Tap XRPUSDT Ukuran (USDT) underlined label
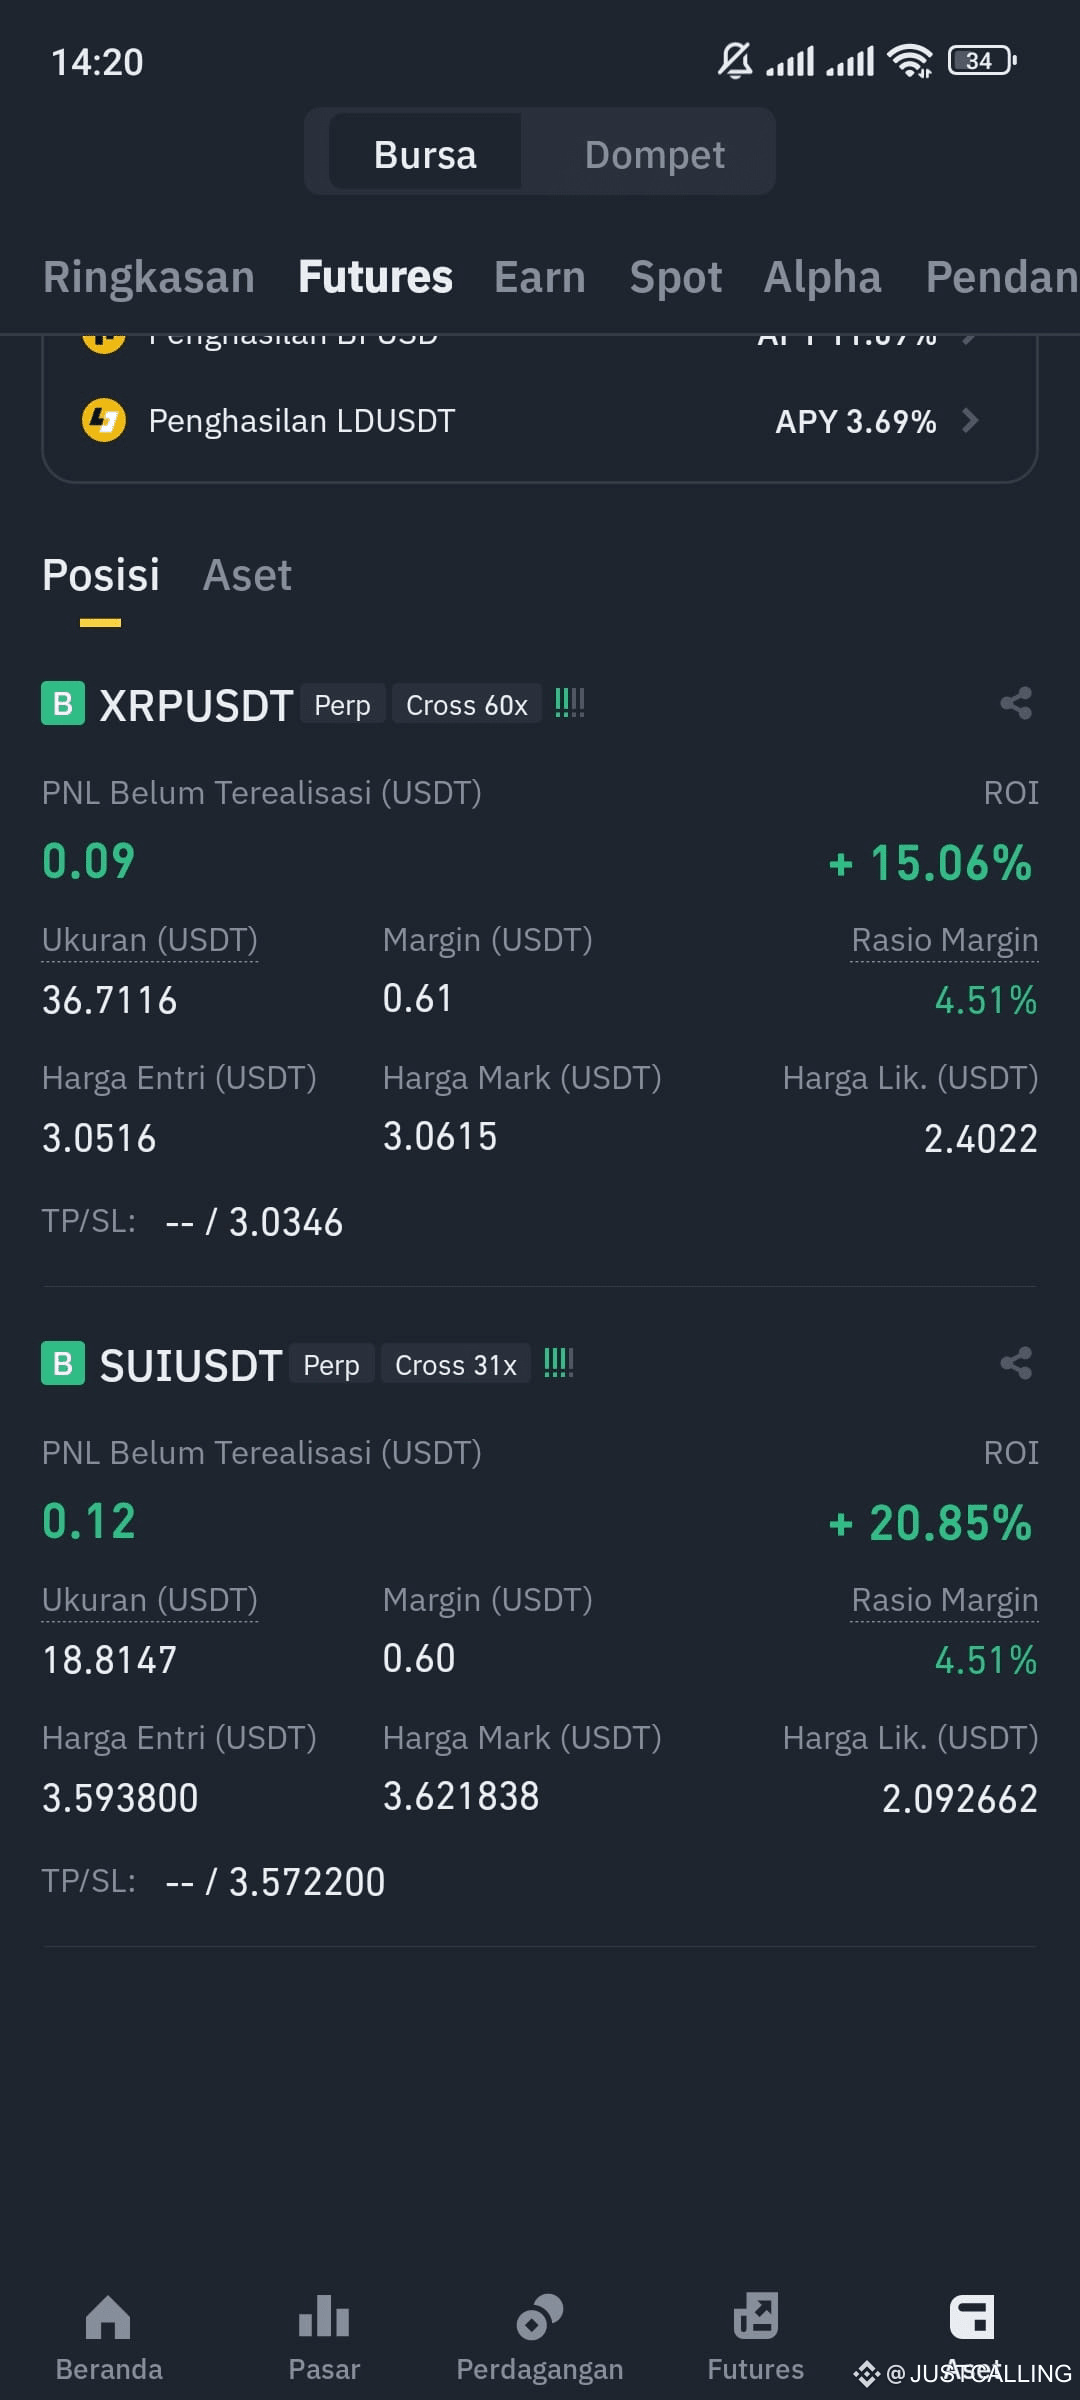 150,940
